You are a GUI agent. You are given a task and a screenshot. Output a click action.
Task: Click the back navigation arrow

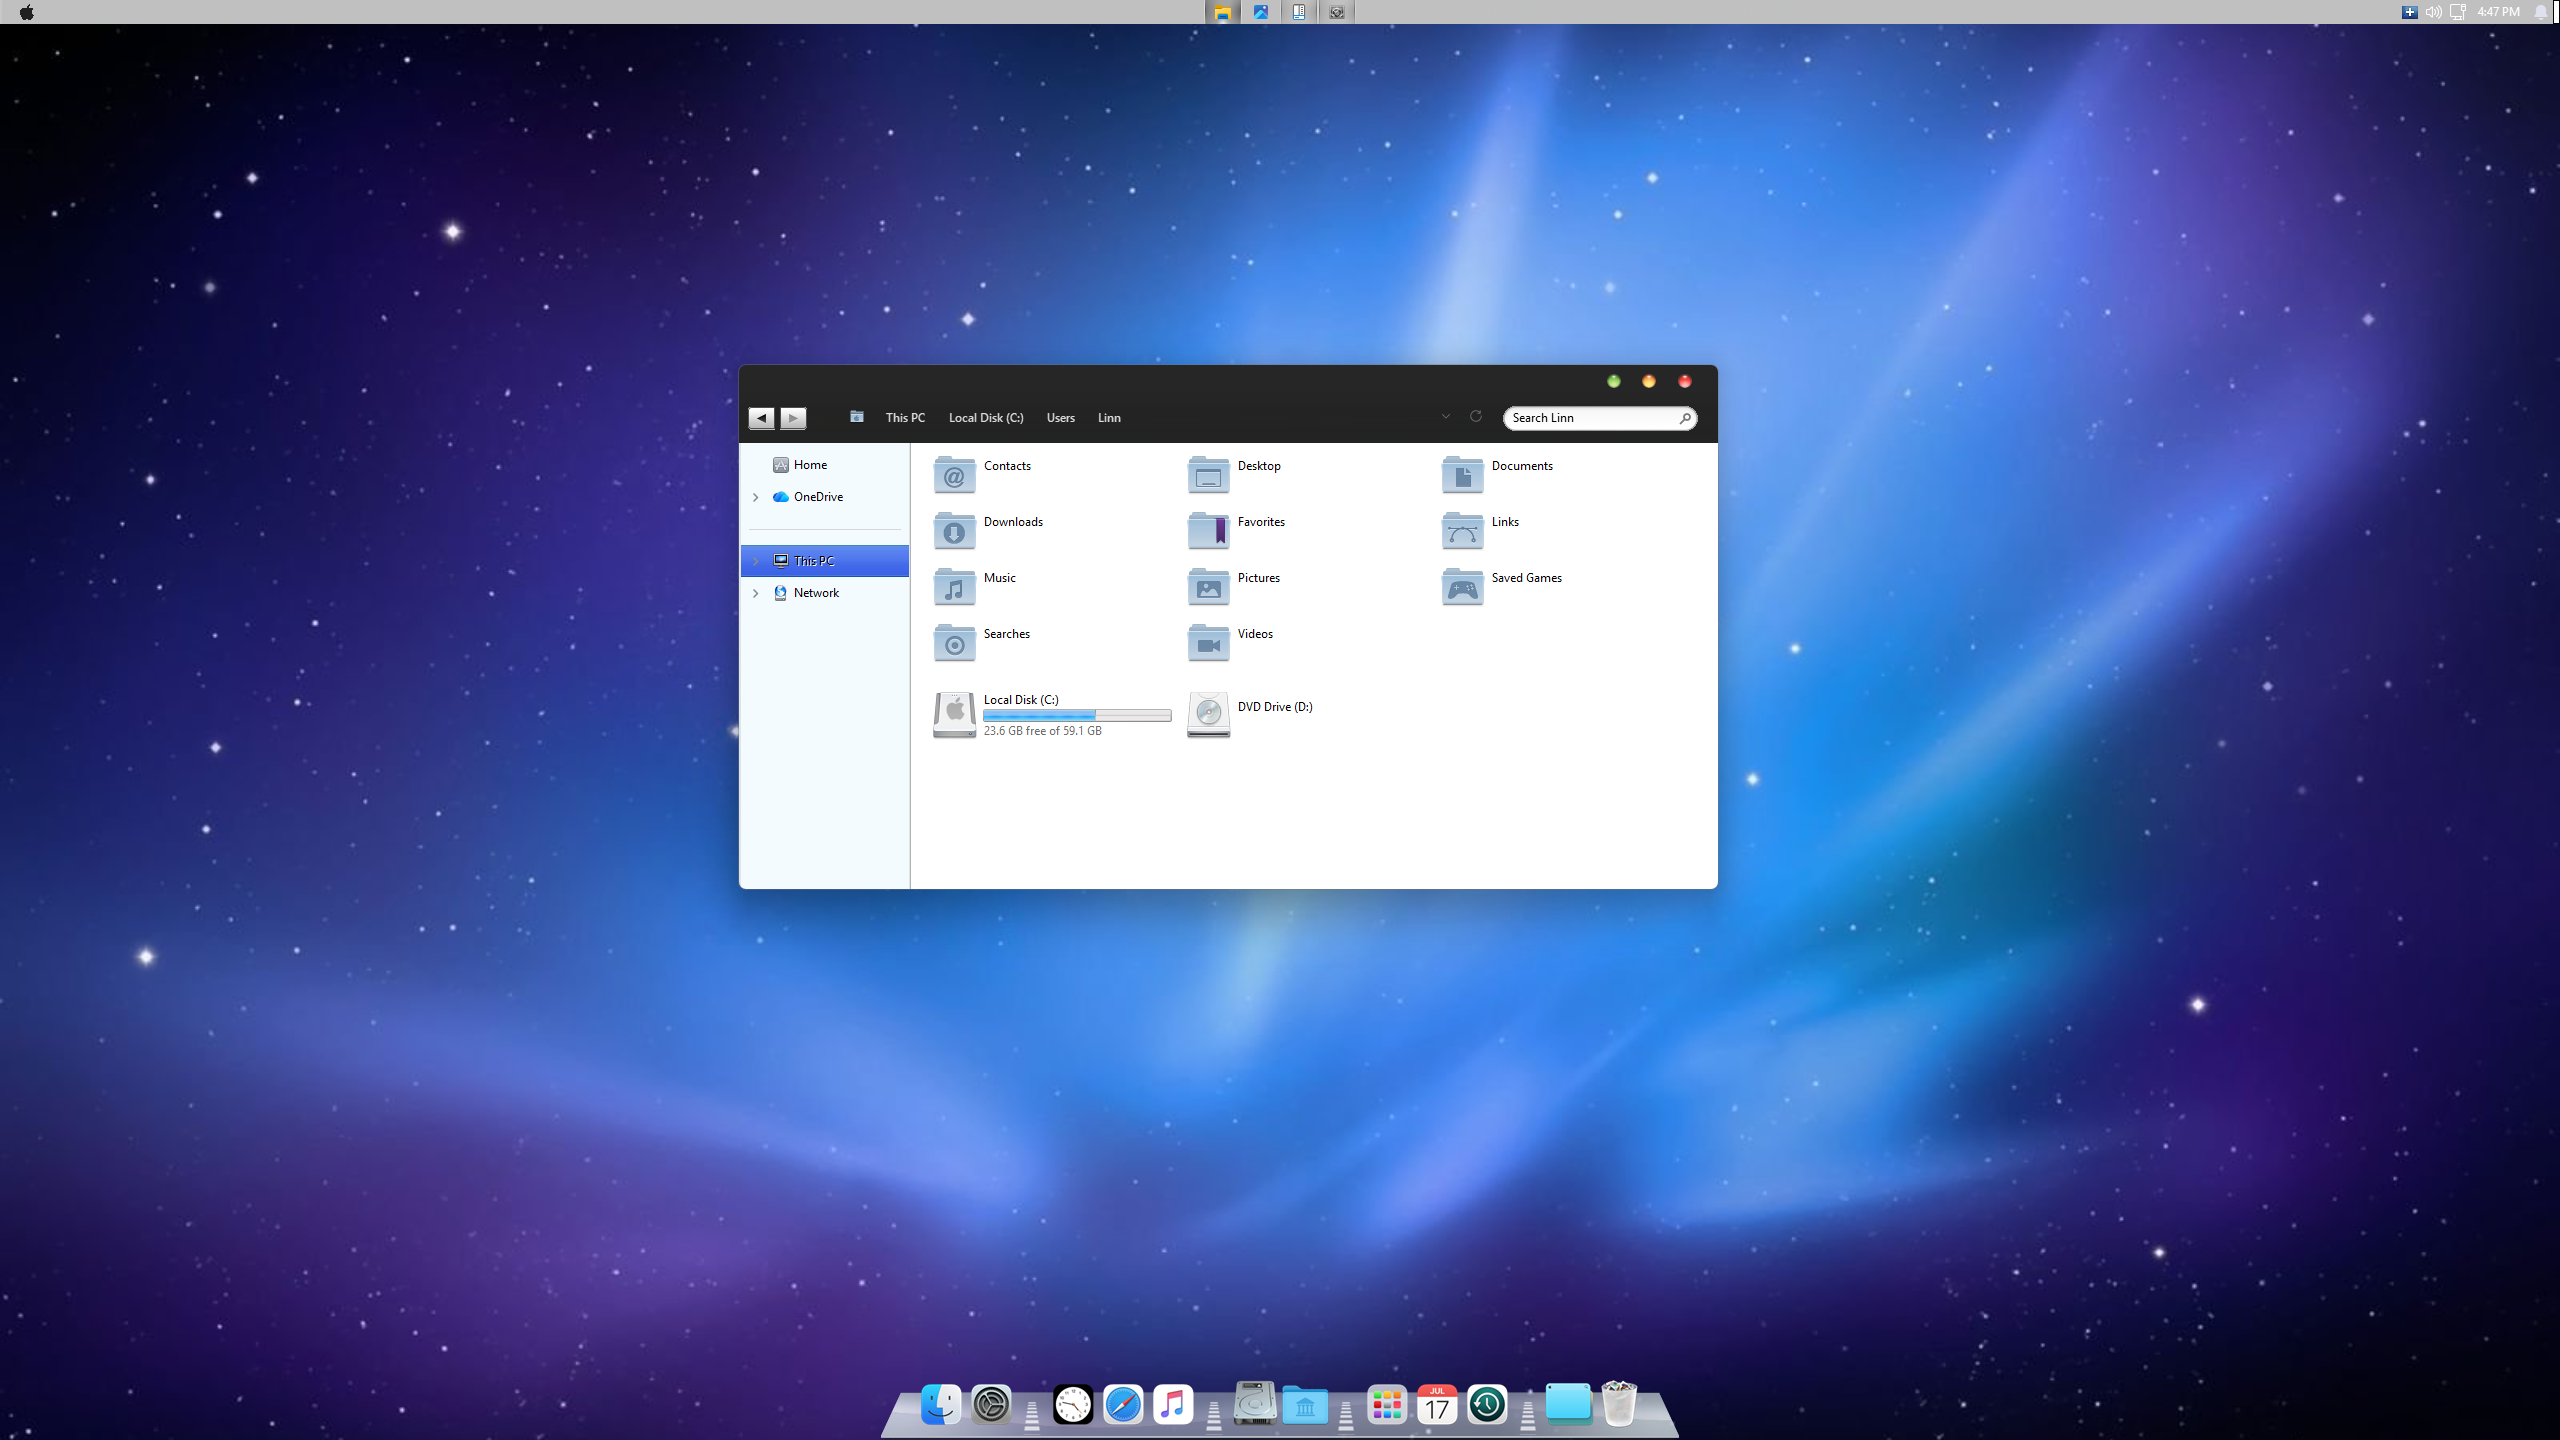tap(761, 418)
